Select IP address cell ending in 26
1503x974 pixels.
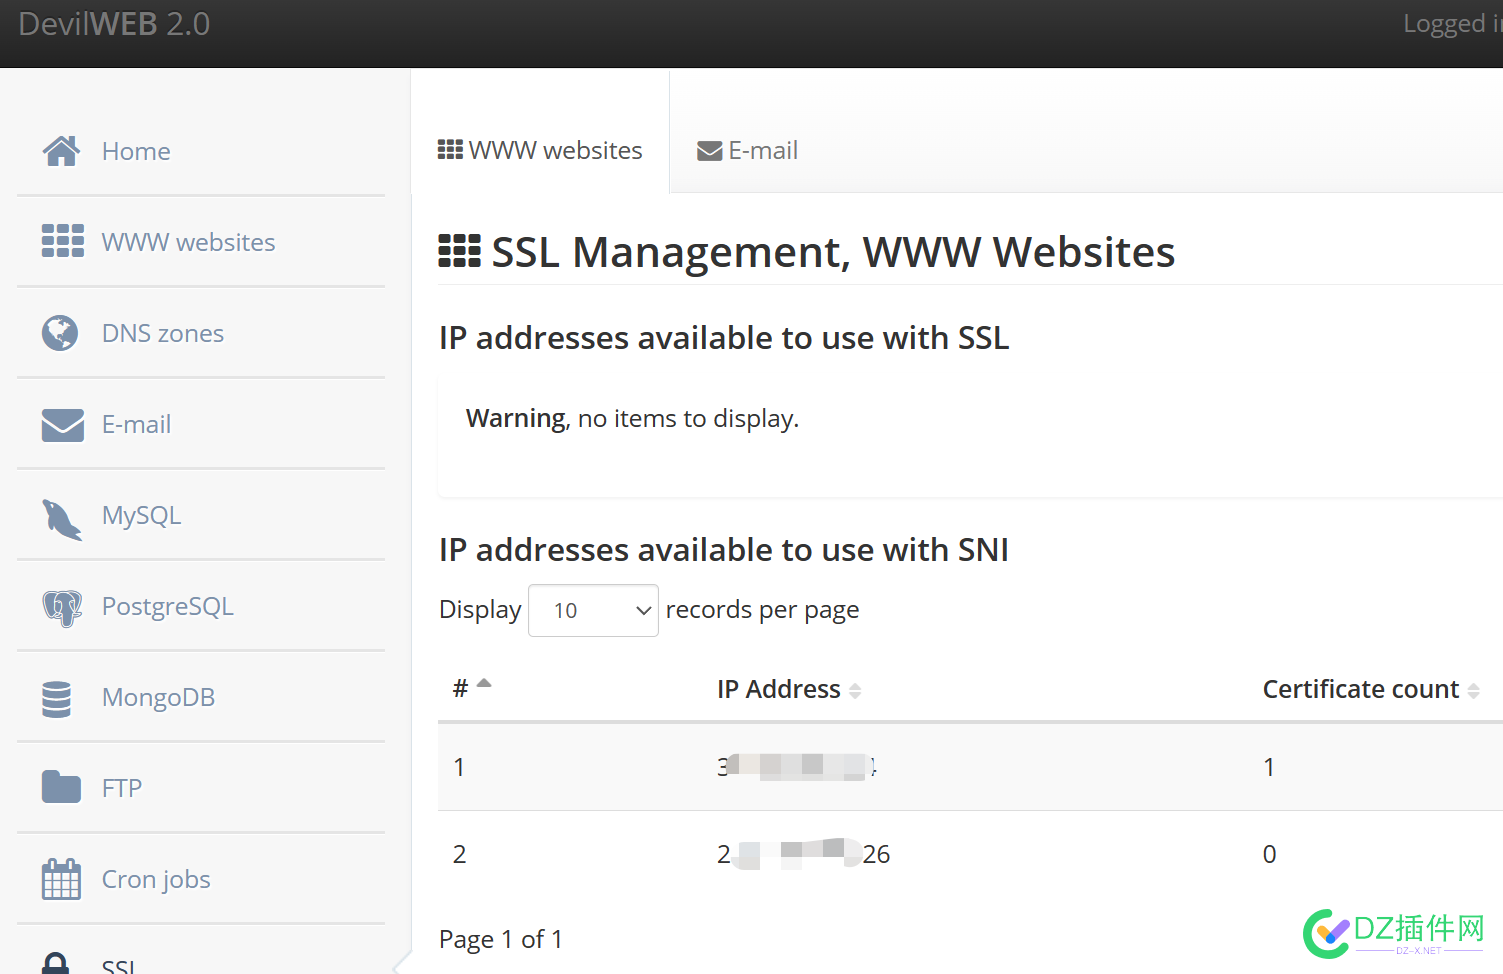point(803,854)
